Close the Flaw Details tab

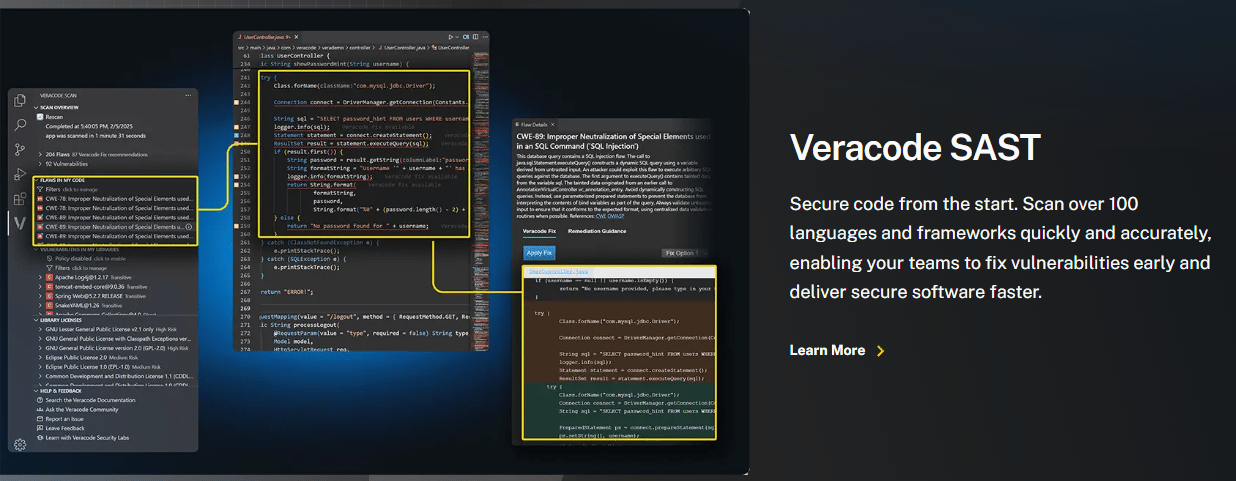552,124
